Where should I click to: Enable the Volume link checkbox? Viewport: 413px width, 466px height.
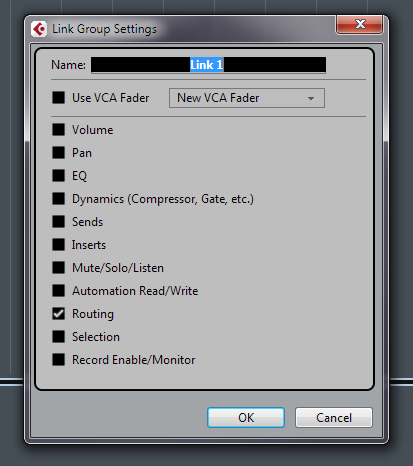click(58, 130)
